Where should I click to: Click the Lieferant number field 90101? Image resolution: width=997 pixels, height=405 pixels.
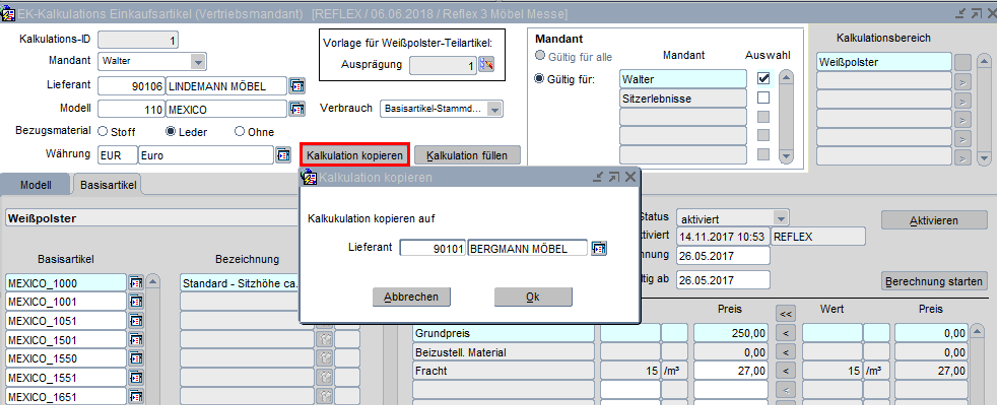pyautogui.click(x=432, y=248)
